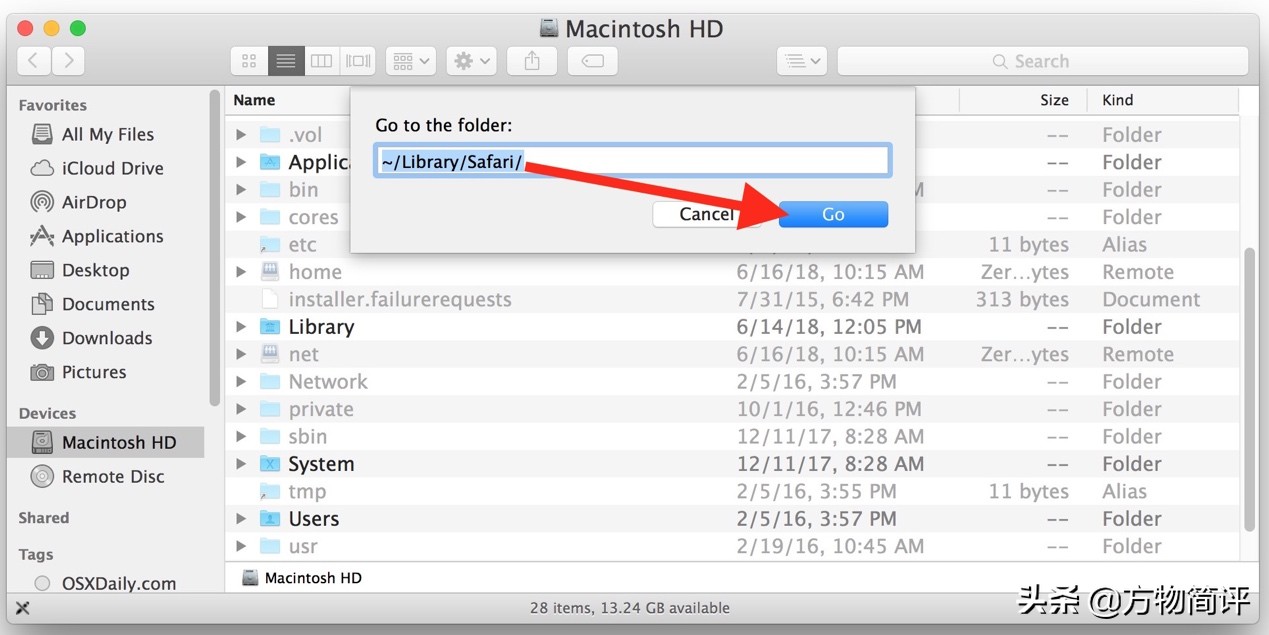Viewport: 1269px width, 635px height.
Task: Switch to Cover Flow view
Action: (x=357, y=60)
